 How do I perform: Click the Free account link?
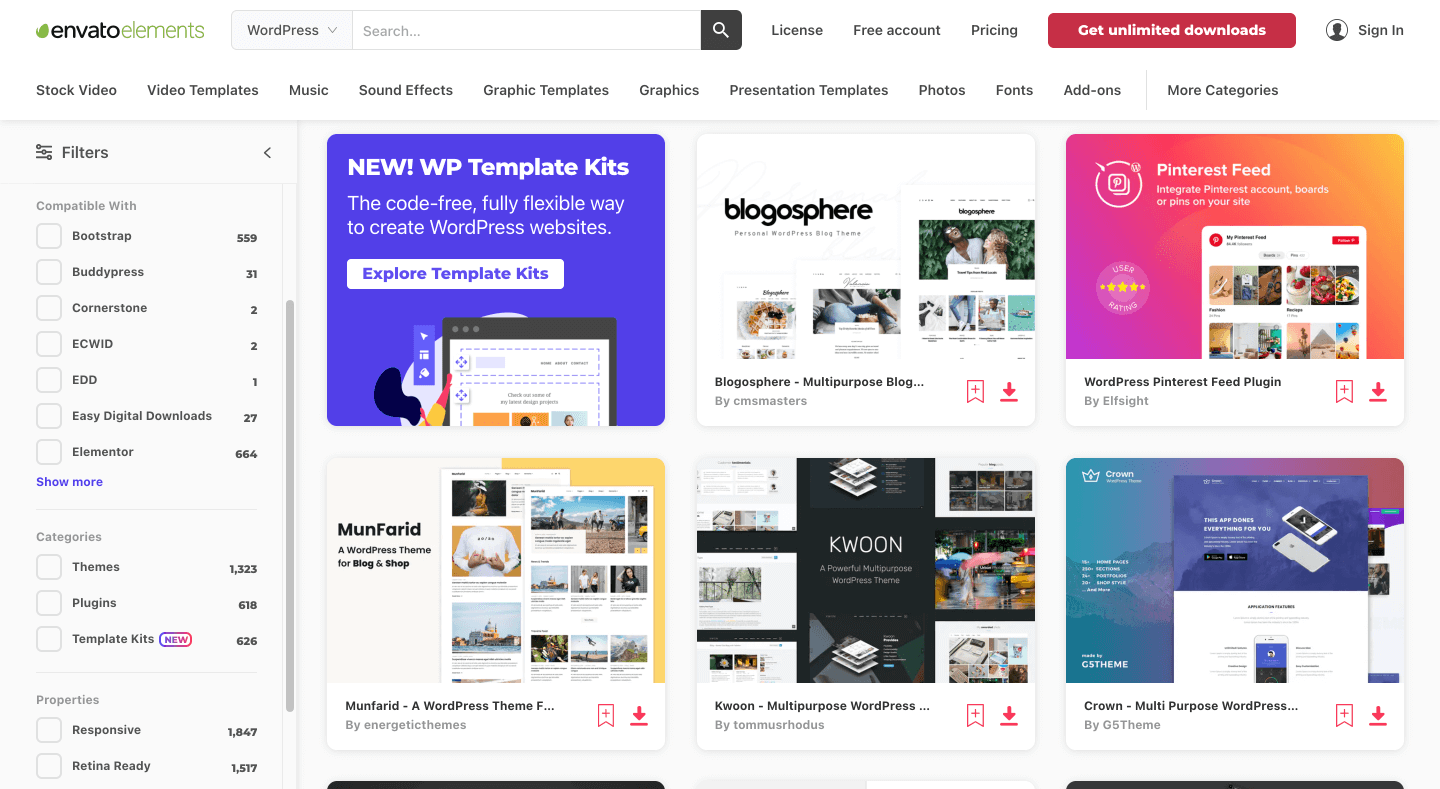pos(897,30)
